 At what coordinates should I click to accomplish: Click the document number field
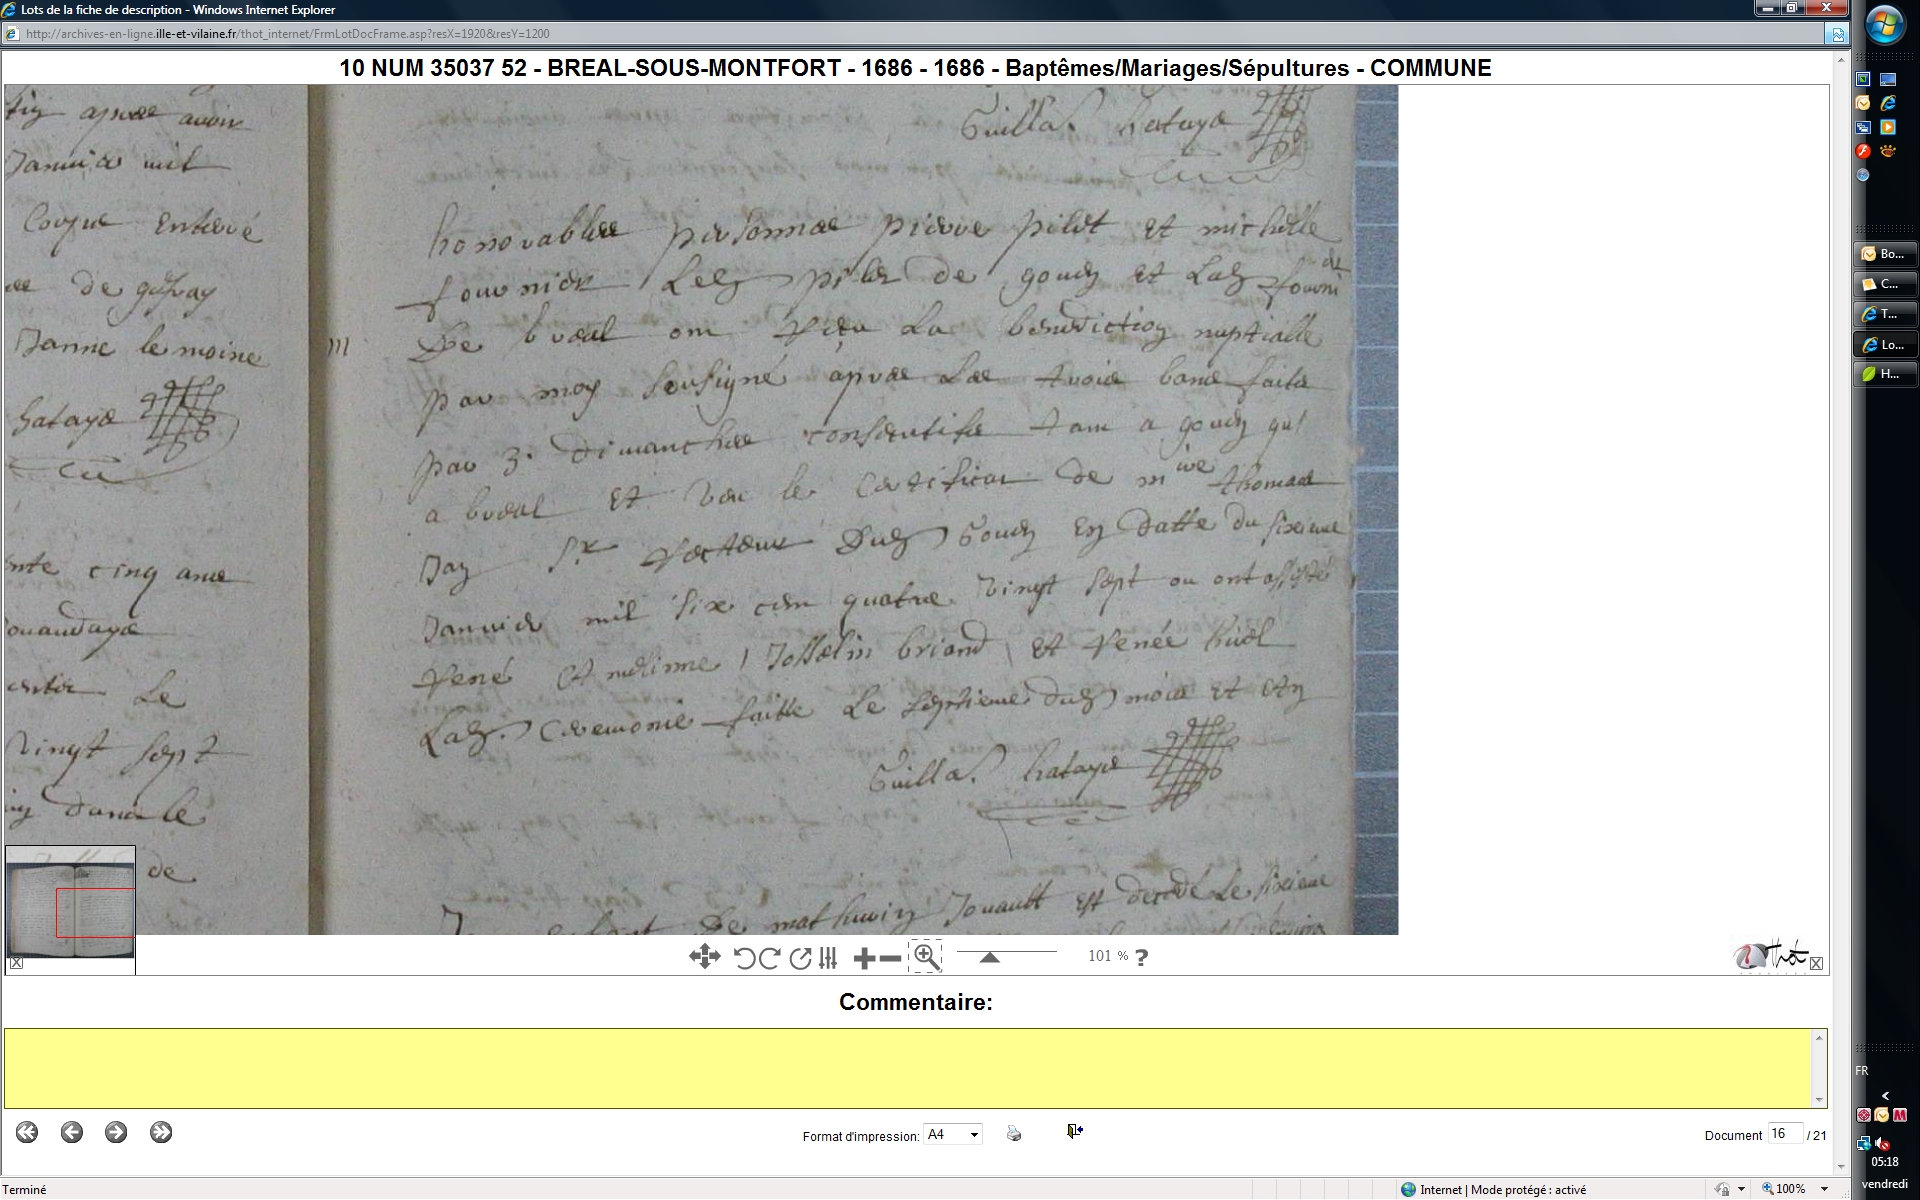(x=1783, y=1134)
